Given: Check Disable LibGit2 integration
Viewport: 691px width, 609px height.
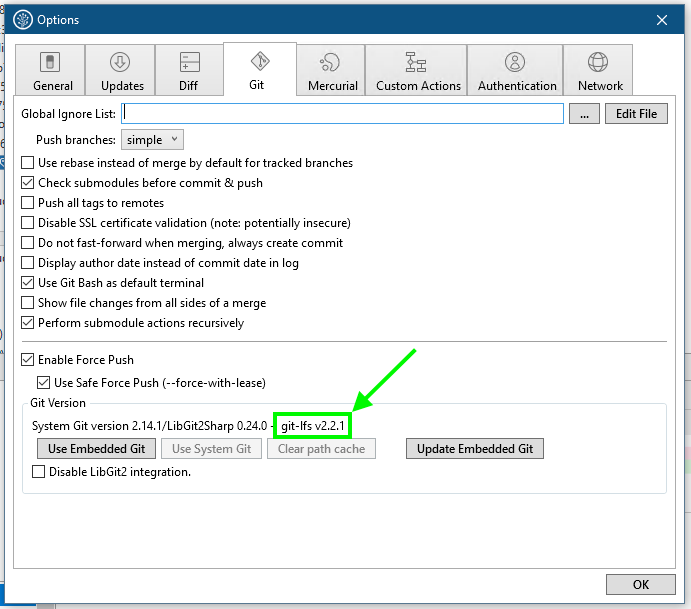Looking at the screenshot, I should point(38,472).
